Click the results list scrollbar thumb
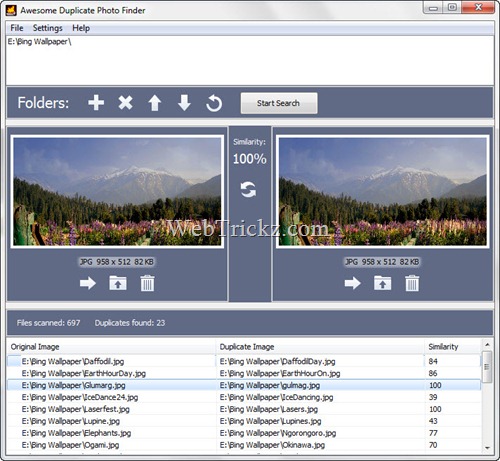This screenshot has height=461, width=500. (487, 366)
